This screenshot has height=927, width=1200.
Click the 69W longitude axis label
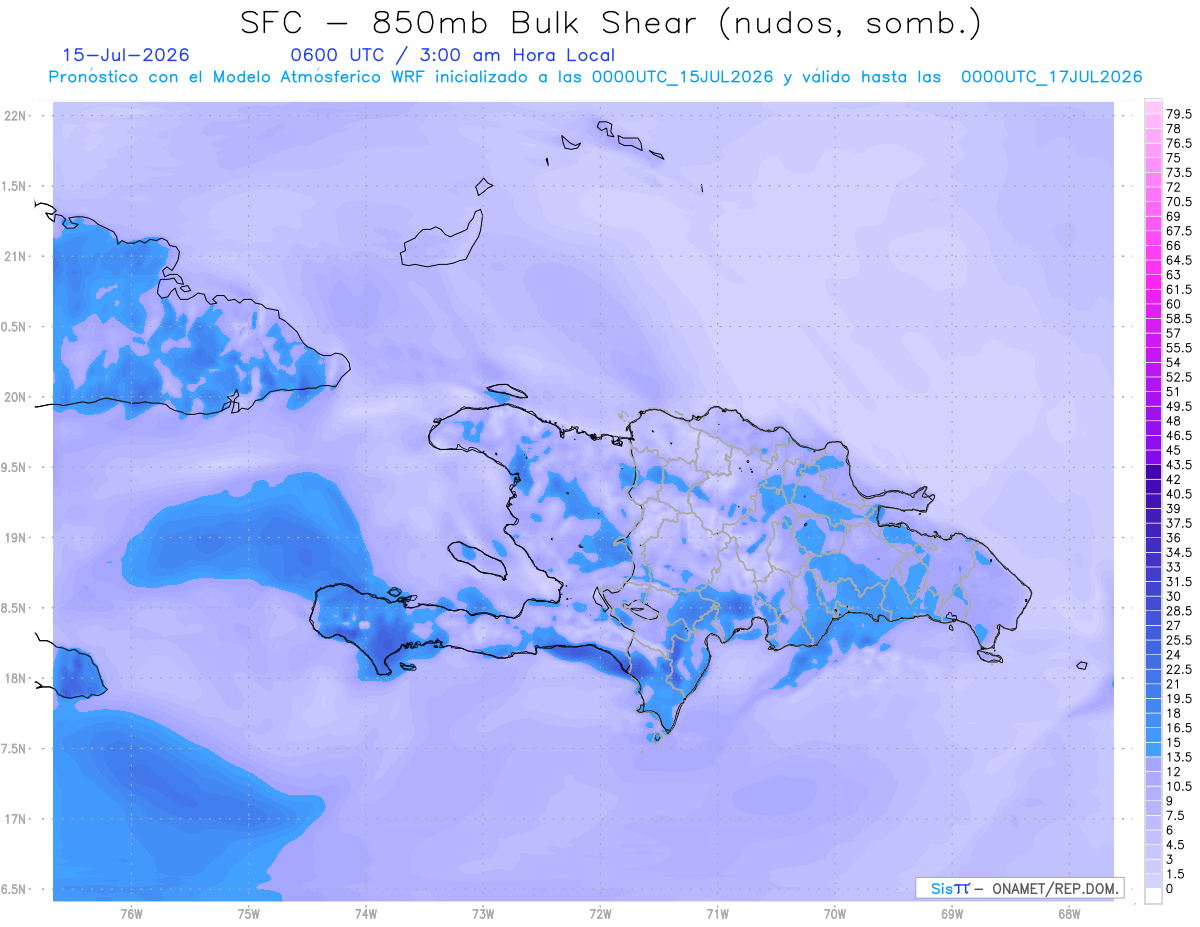952,913
